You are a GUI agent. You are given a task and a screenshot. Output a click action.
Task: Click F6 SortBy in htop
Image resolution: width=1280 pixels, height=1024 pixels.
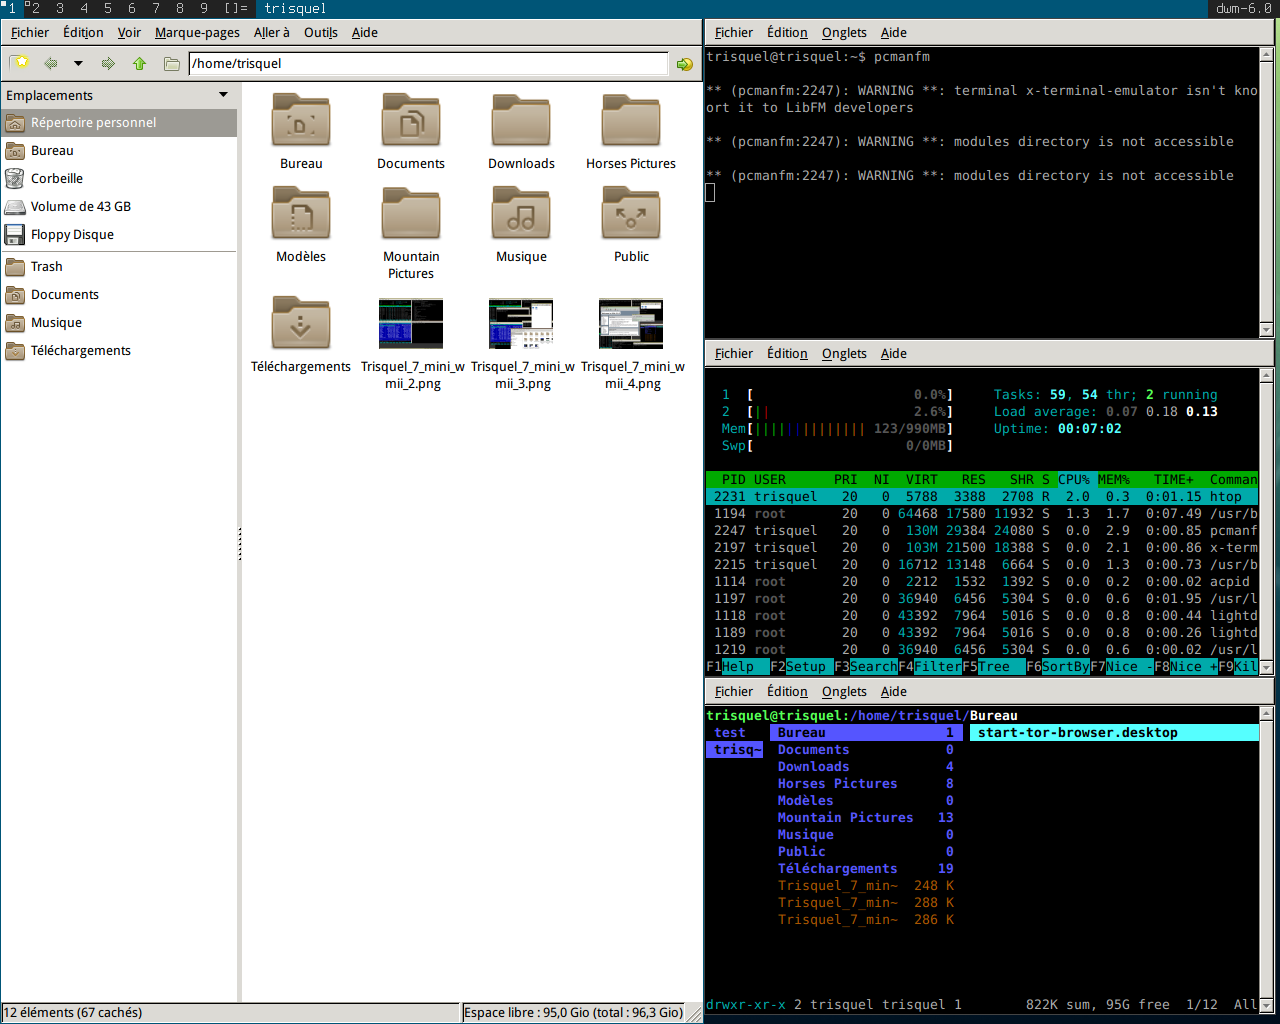pyautogui.click(x=1058, y=666)
